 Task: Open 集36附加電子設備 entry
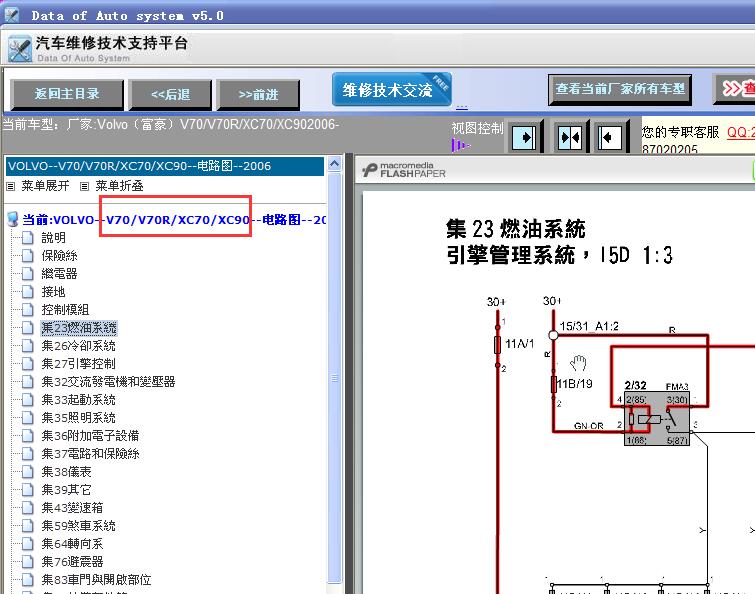[90, 436]
